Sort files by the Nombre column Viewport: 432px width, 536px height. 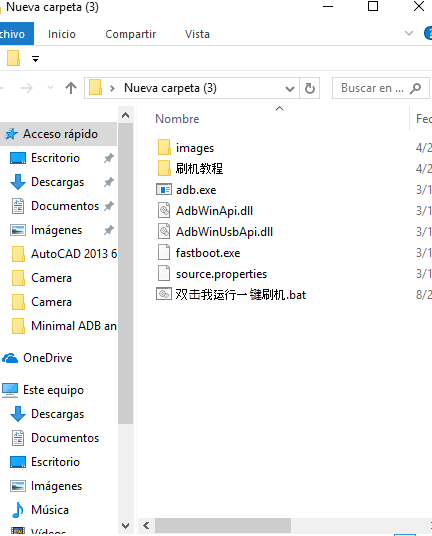177,119
